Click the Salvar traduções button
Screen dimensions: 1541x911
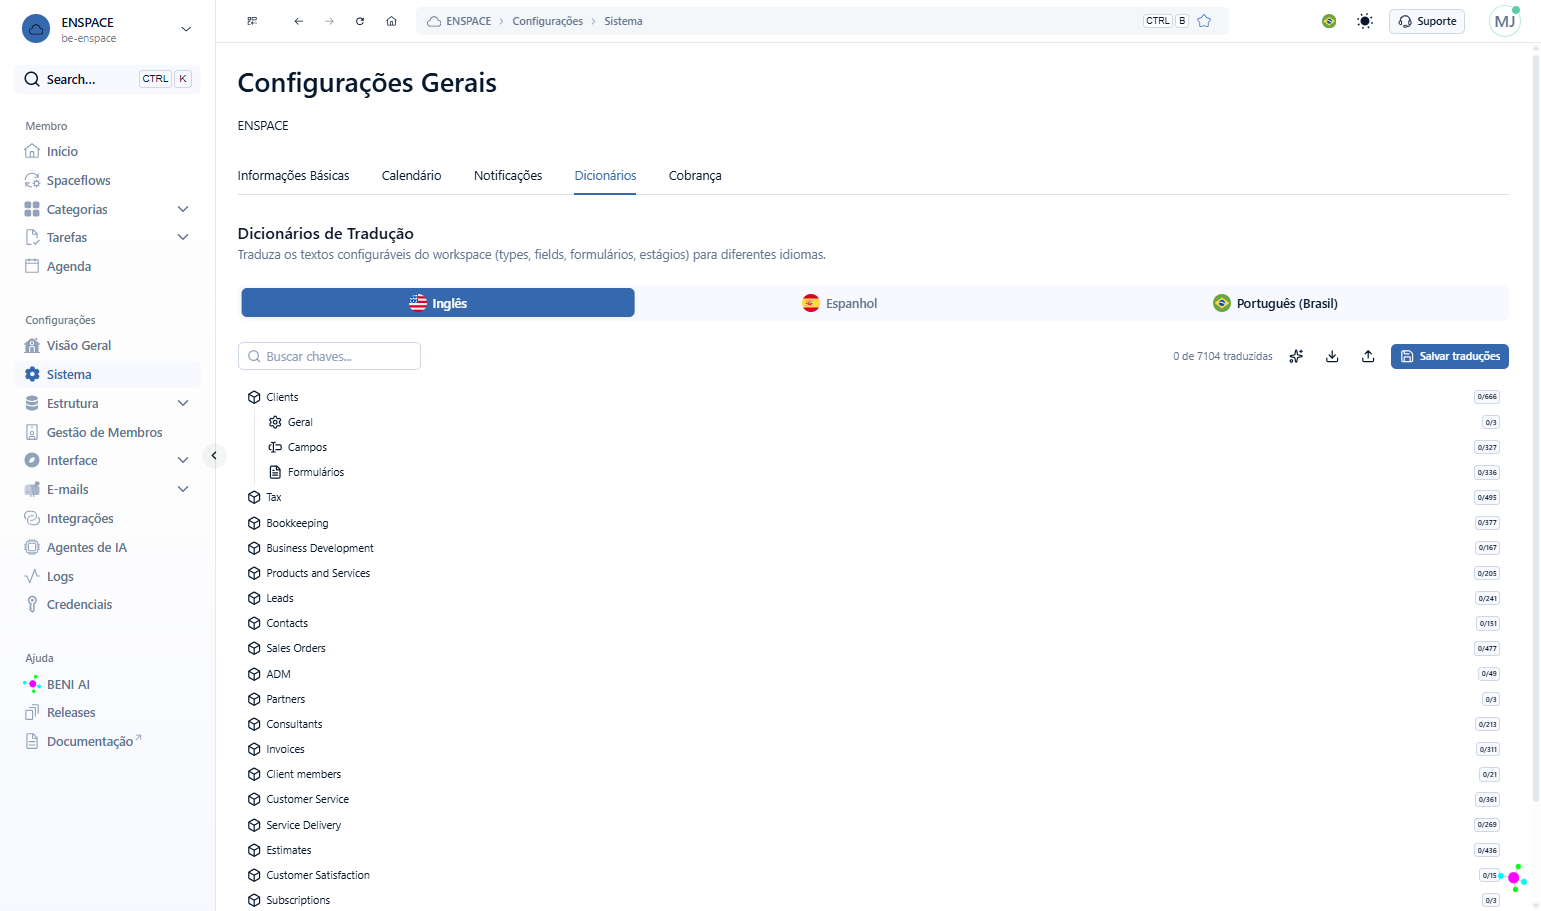coord(1450,356)
